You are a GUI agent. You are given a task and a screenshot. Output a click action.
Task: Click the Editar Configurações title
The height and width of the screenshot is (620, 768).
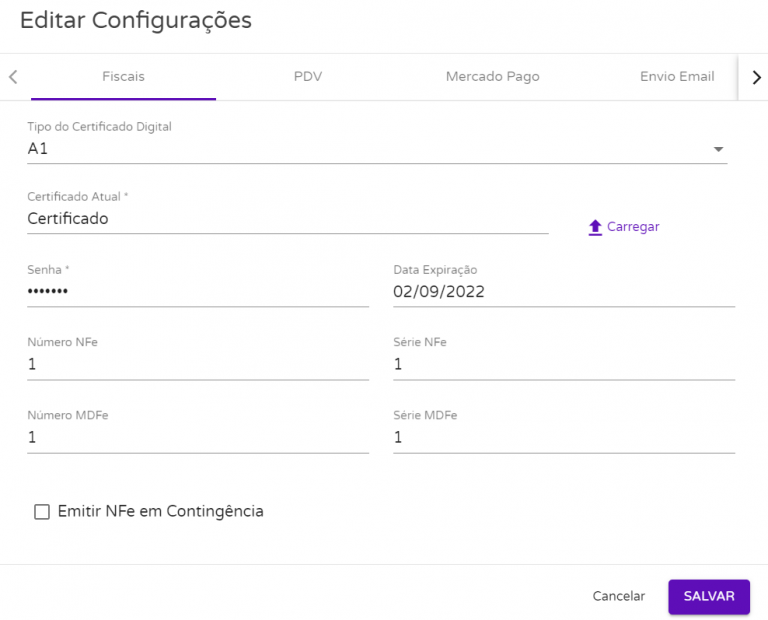[x=136, y=21]
